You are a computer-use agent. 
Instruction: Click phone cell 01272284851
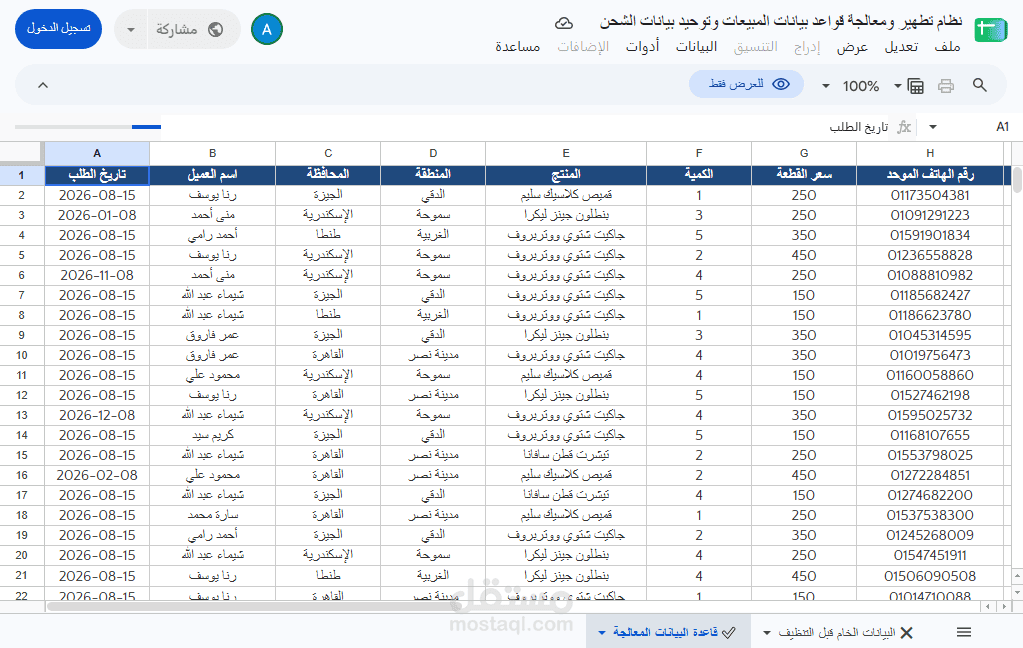point(930,475)
